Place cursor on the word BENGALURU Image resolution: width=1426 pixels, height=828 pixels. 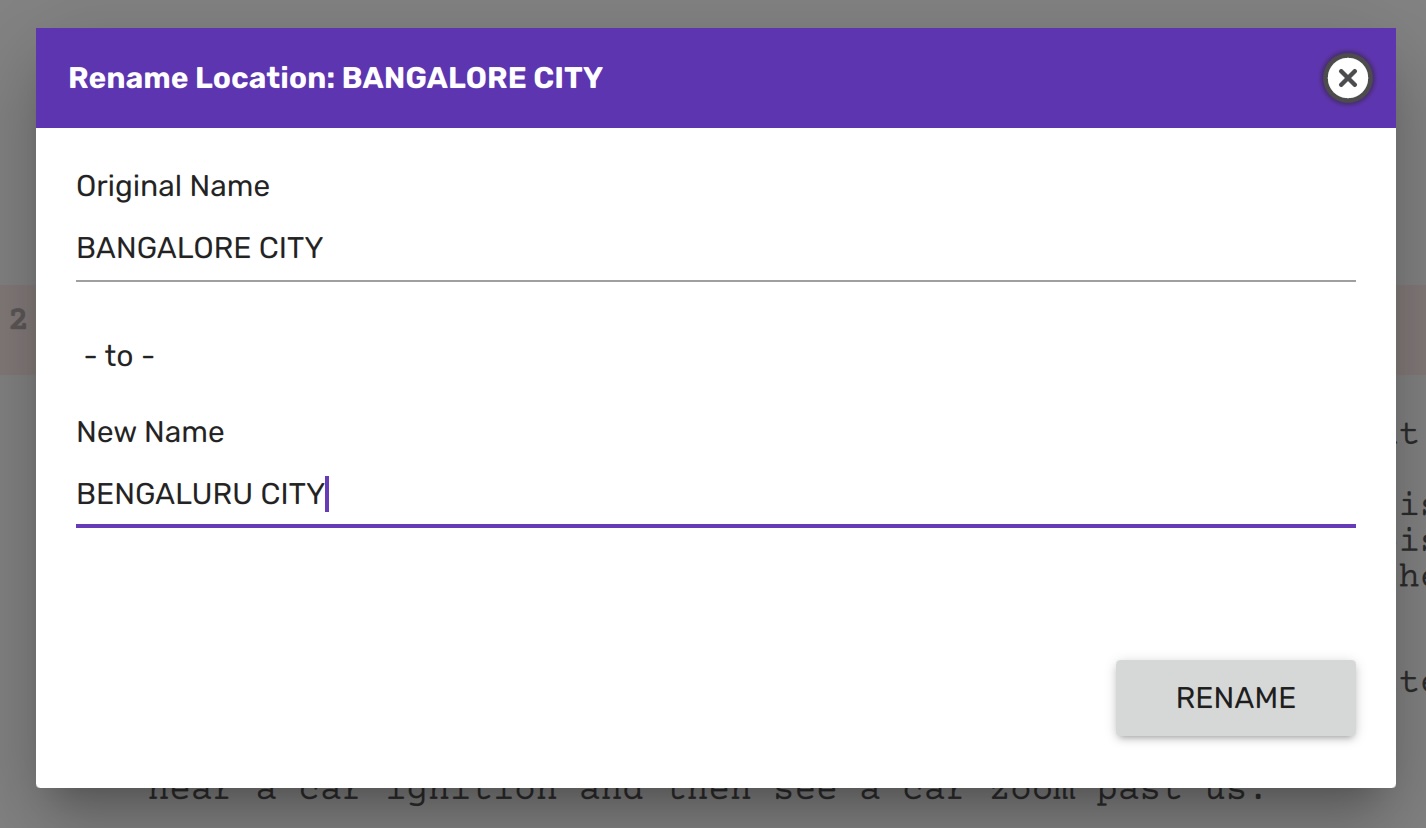pyautogui.click(x=164, y=494)
